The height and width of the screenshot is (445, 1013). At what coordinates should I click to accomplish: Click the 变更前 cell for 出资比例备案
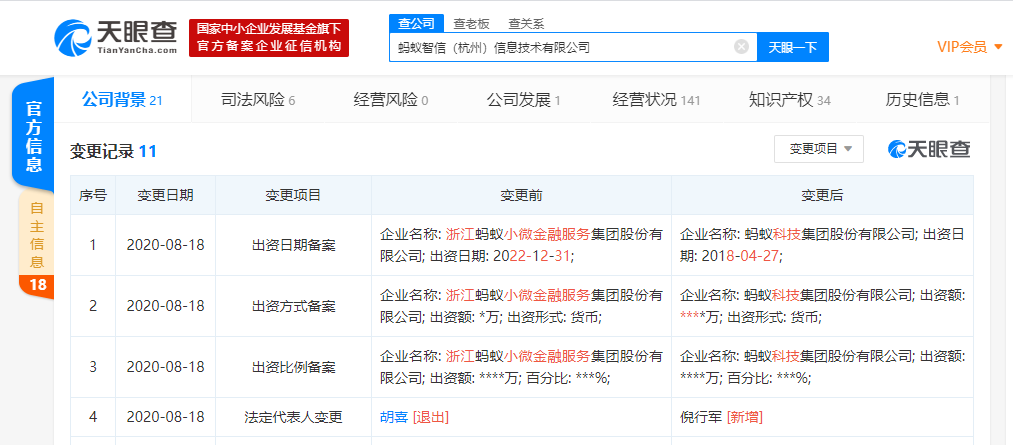click(x=521, y=367)
